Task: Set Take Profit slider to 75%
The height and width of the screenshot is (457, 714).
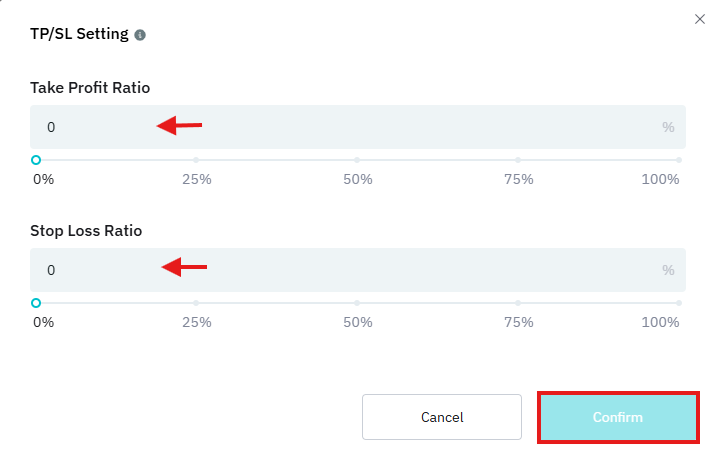Action: 518,160
